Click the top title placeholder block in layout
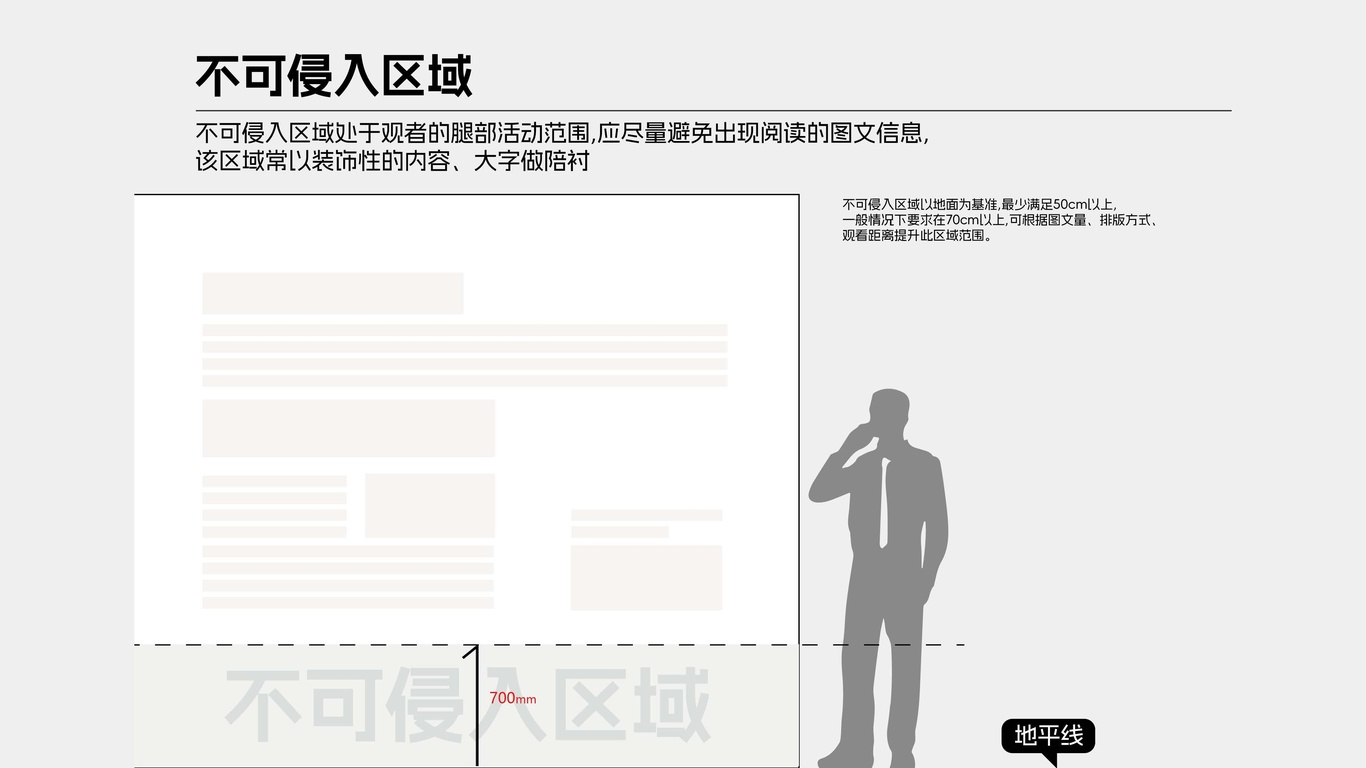The height and width of the screenshot is (768, 1366). coord(333,293)
